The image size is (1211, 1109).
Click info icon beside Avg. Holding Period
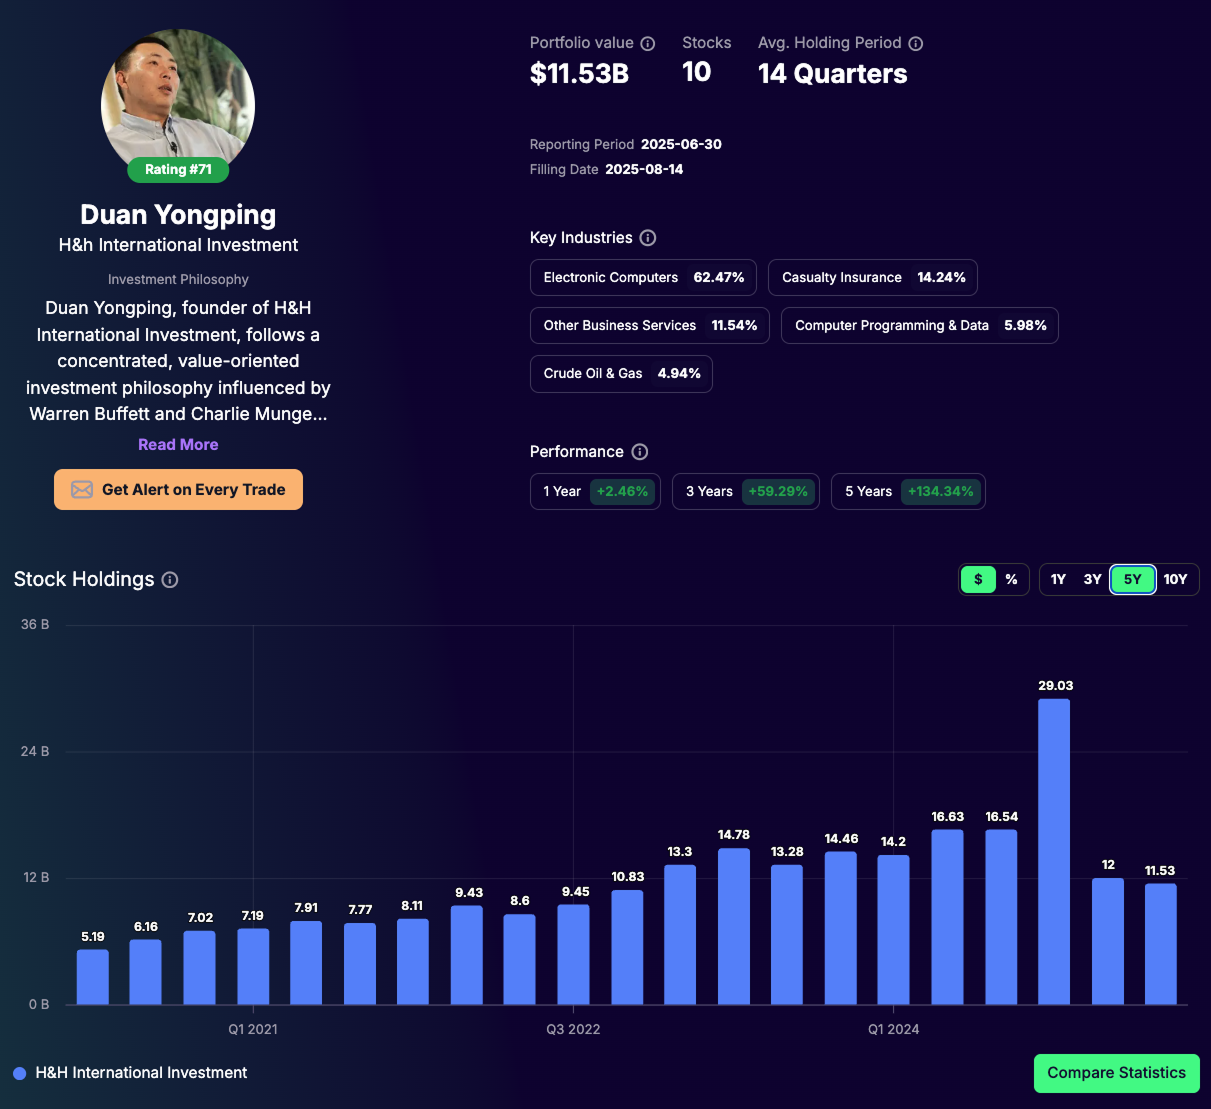pos(915,43)
